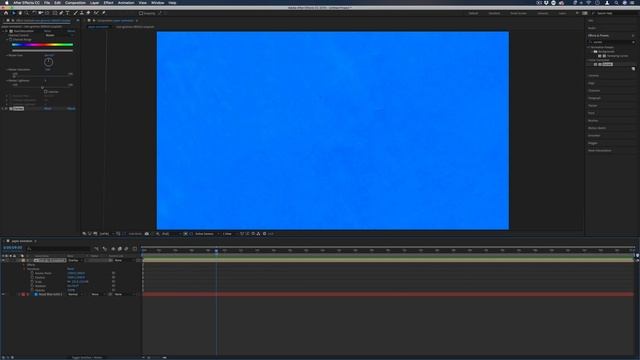640x360 pixels.
Task: Click the Master Lightness slider handle
Action: [x=42, y=87]
